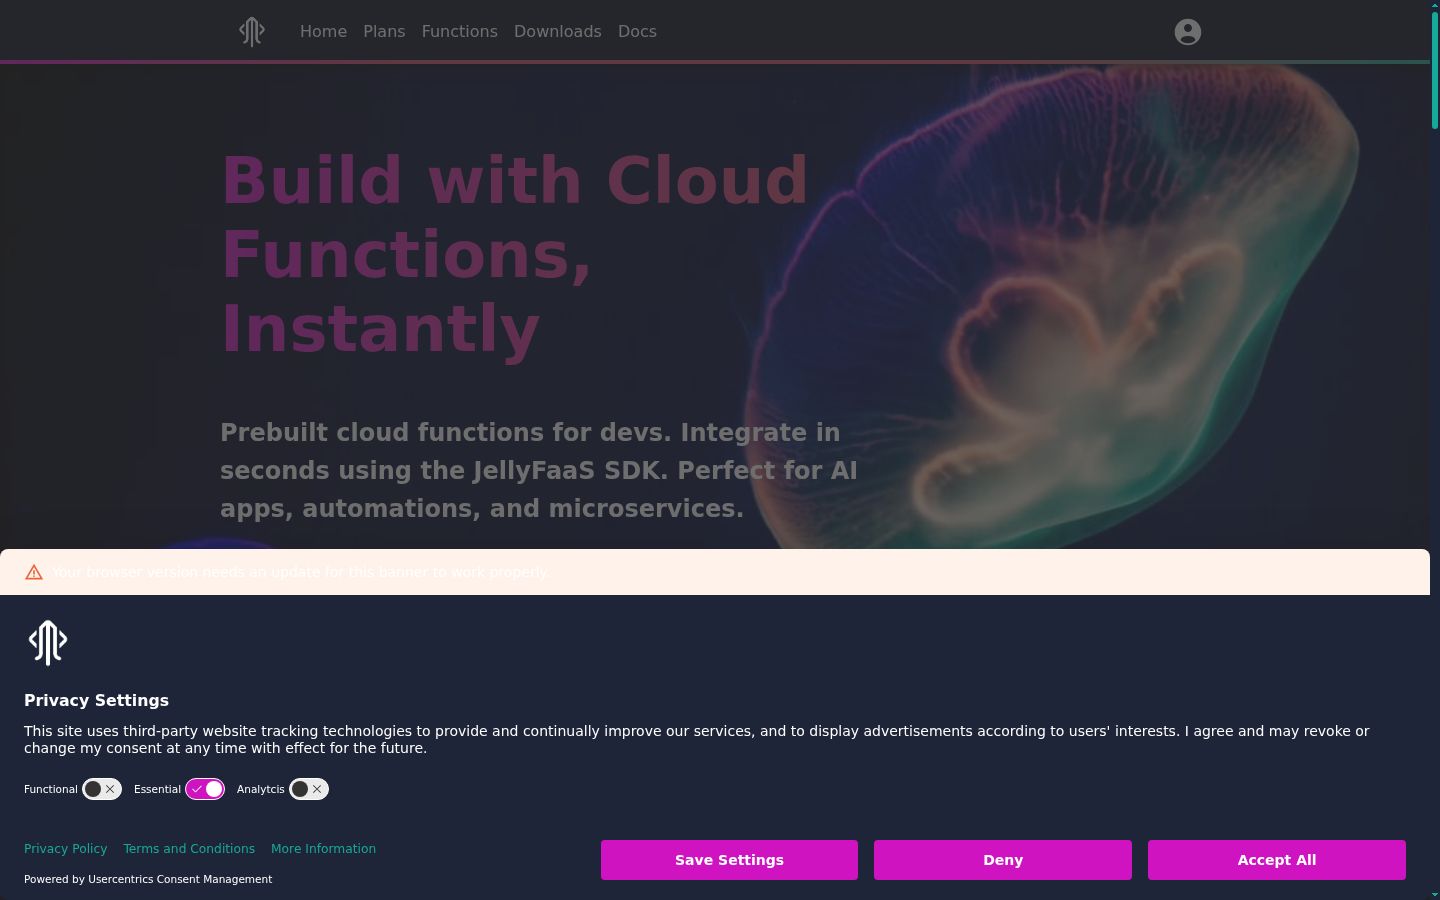Viewport: 1440px width, 900px height.
Task: Click the third-party tracking consent description
Action: [697, 739]
